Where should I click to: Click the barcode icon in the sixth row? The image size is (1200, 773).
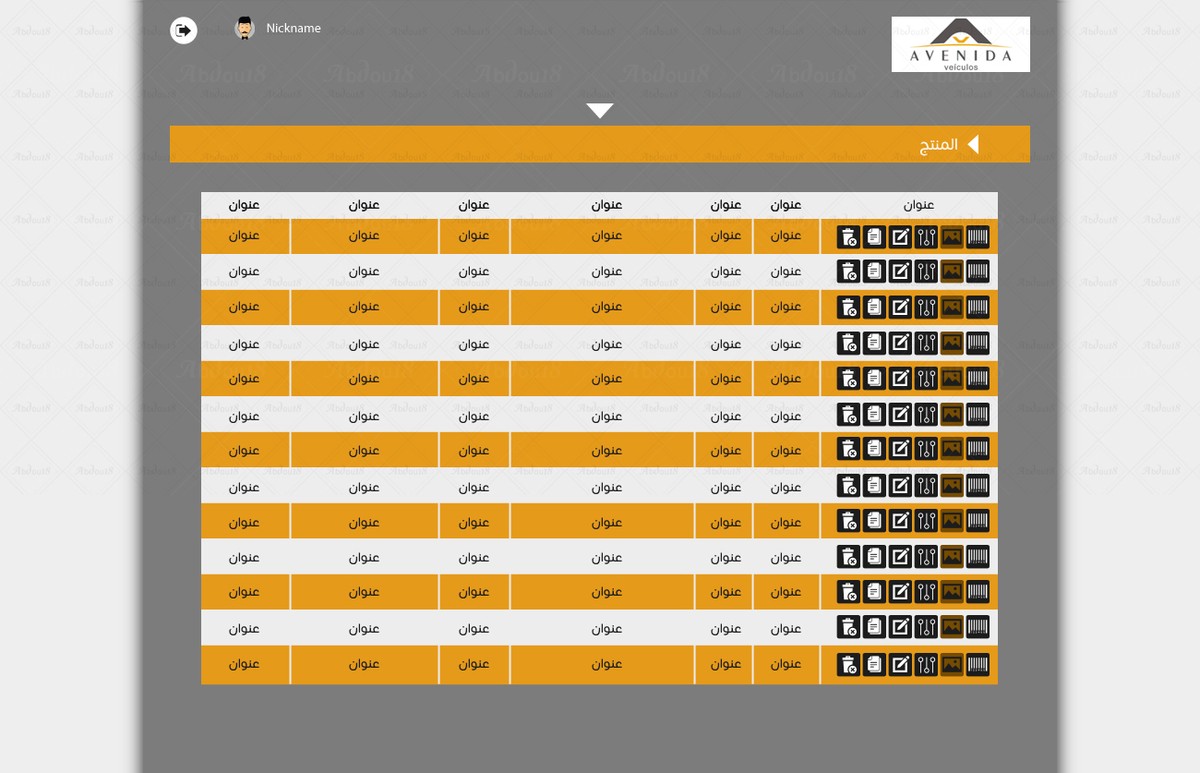coord(978,414)
